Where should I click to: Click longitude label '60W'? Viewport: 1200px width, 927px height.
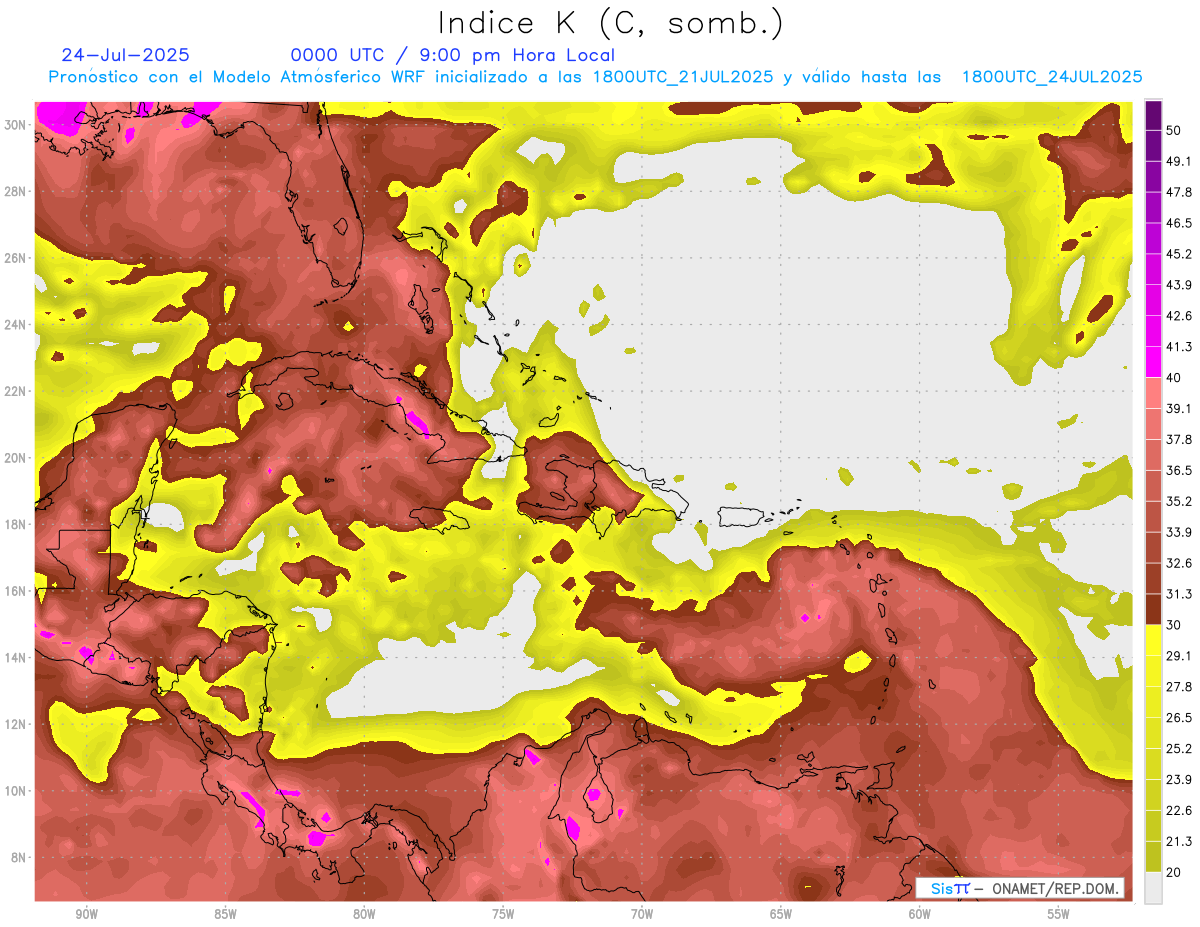[920, 914]
